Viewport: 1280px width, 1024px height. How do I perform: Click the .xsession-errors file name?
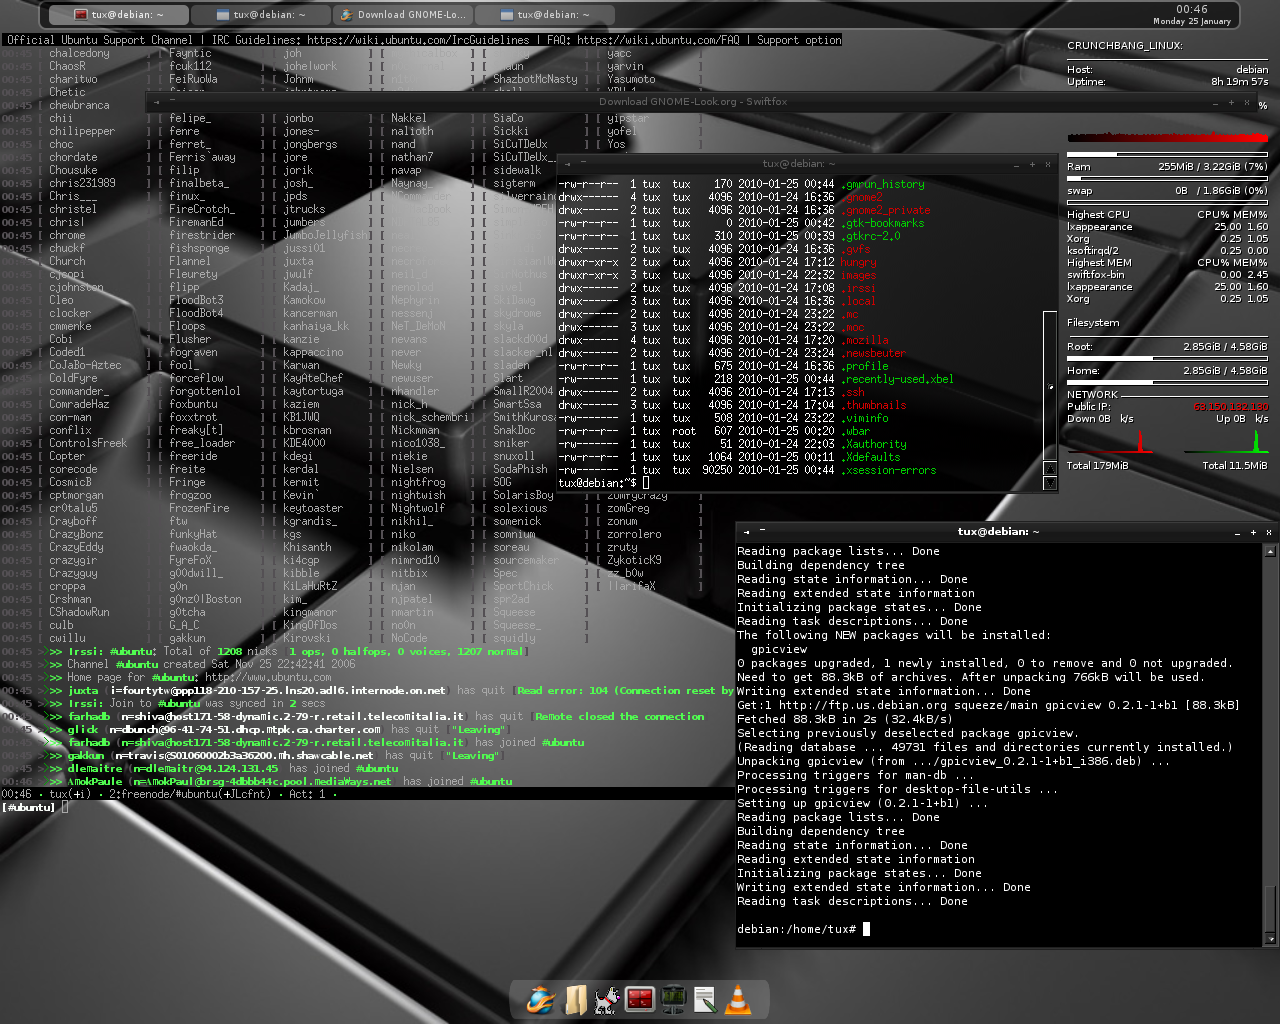889,470
